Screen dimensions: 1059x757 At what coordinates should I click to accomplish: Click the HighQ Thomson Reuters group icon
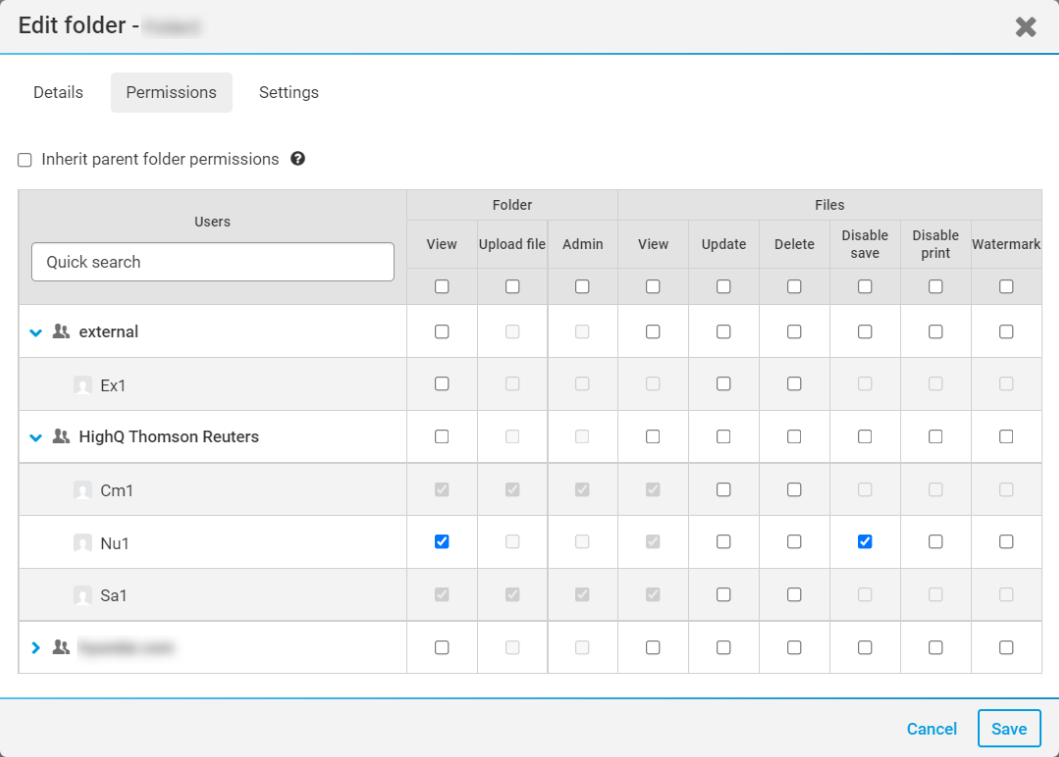click(x=61, y=436)
